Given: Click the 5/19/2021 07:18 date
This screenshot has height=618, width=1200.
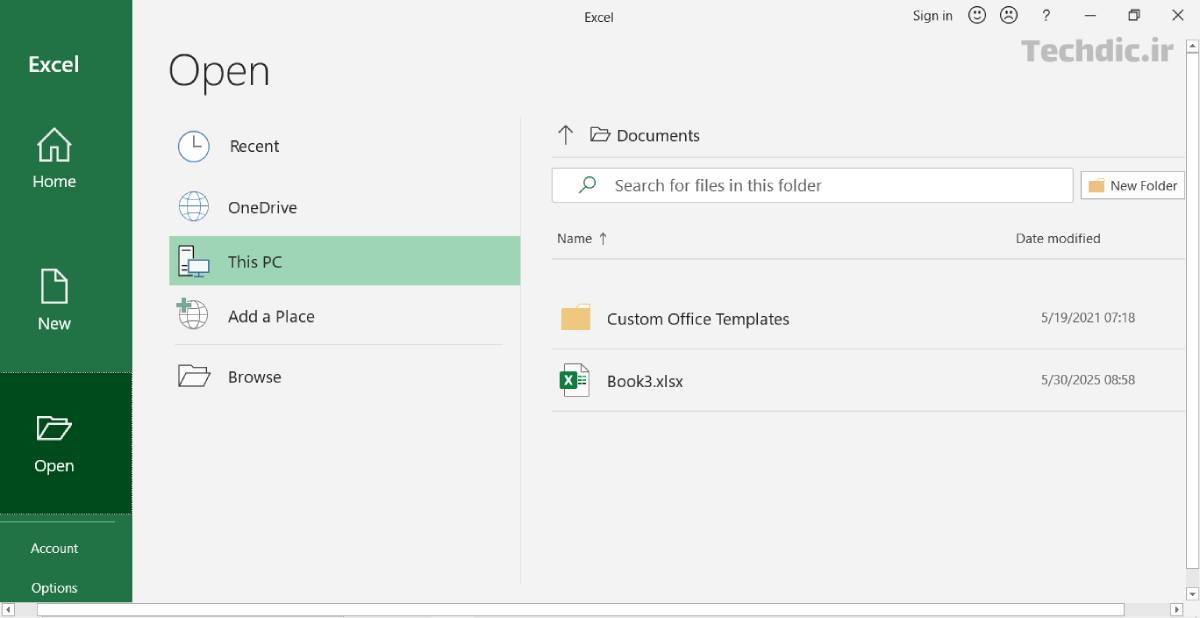Looking at the screenshot, I should (x=1088, y=318).
